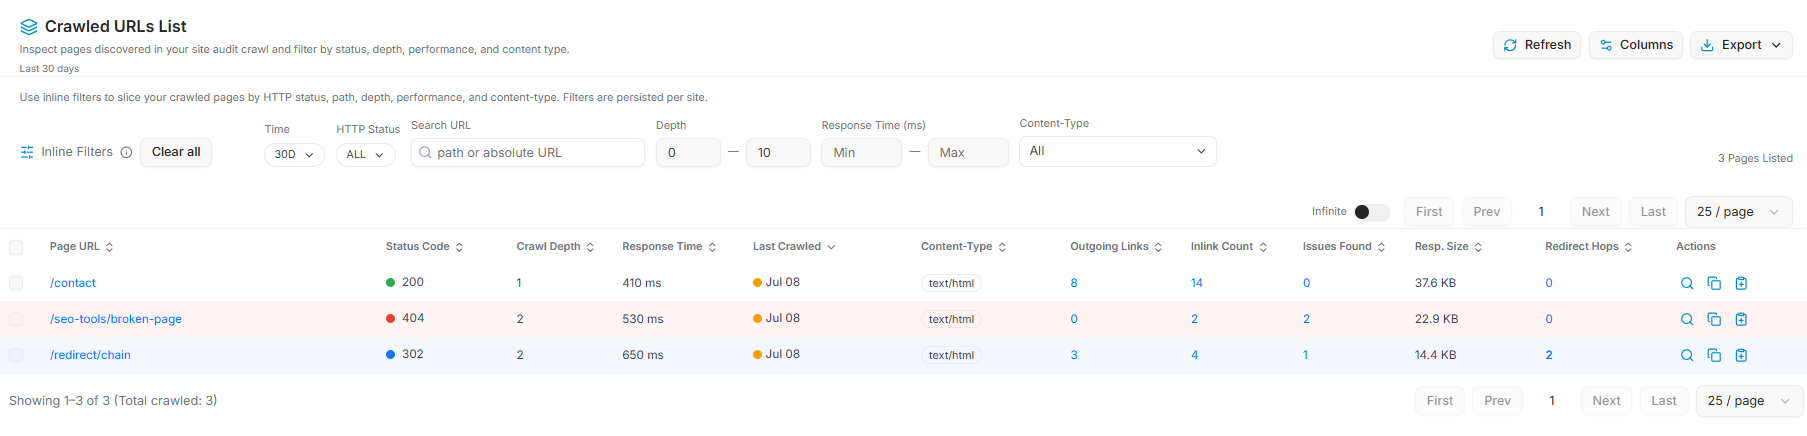
Task: Open the Inline Filters info tooltip icon
Action: click(x=126, y=152)
